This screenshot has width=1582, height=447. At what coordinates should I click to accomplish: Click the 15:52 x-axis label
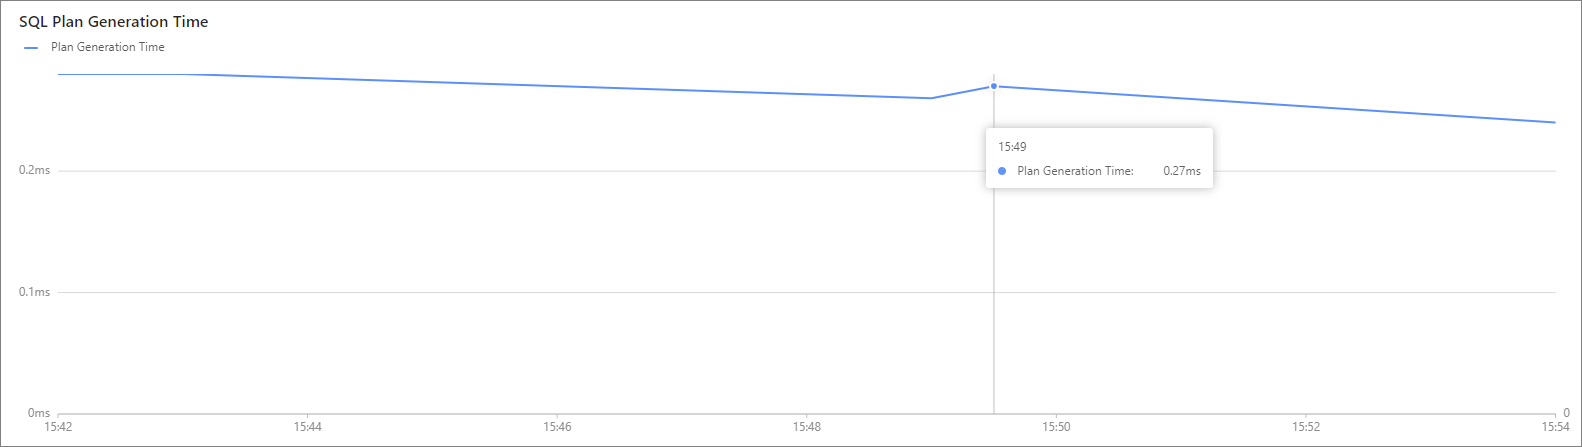[x=1306, y=427]
